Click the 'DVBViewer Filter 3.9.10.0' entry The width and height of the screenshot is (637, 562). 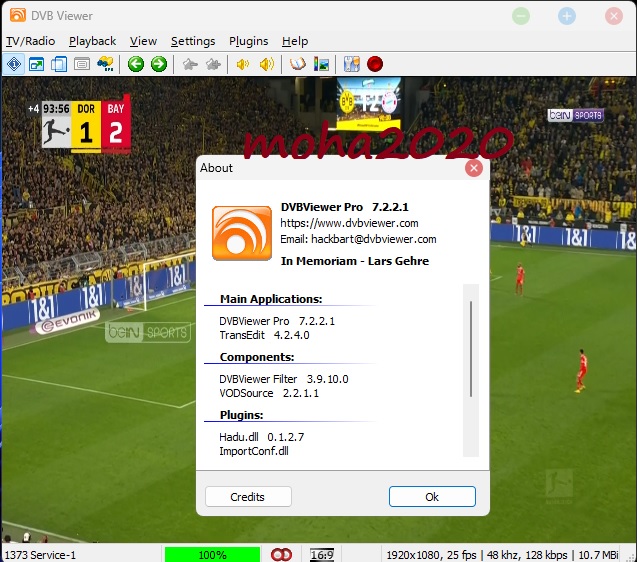(x=284, y=379)
